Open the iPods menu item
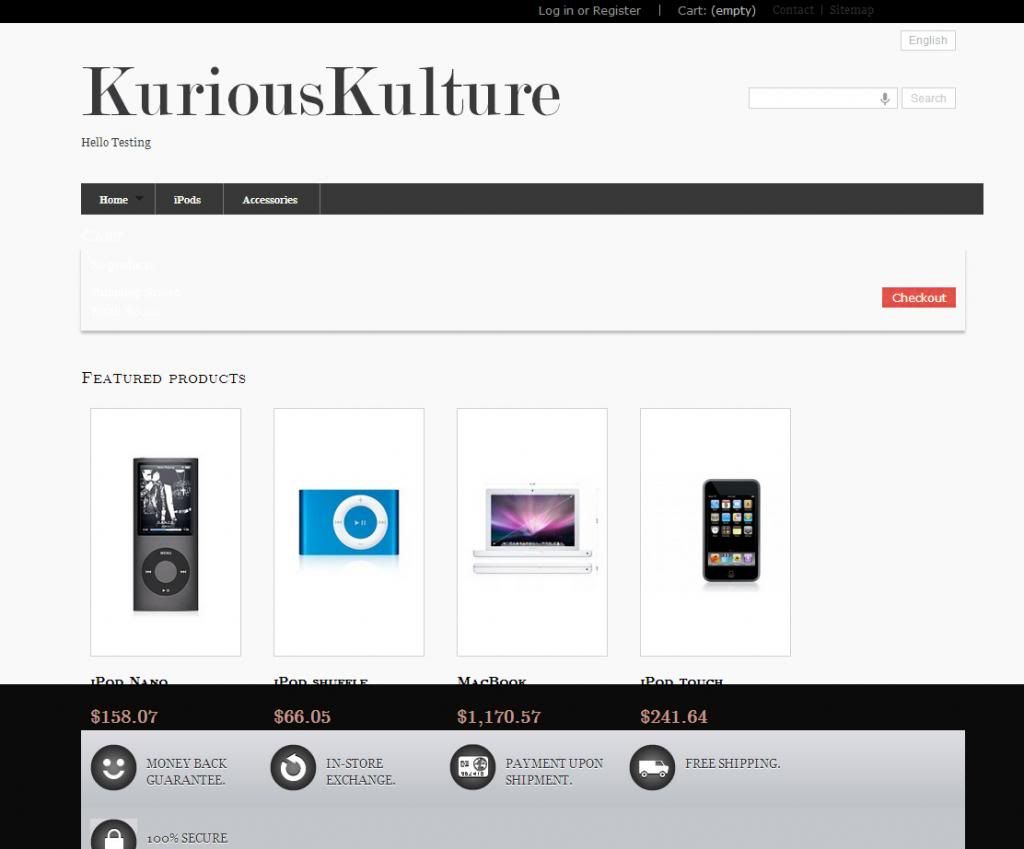The height and width of the screenshot is (849, 1024). tap(187, 200)
